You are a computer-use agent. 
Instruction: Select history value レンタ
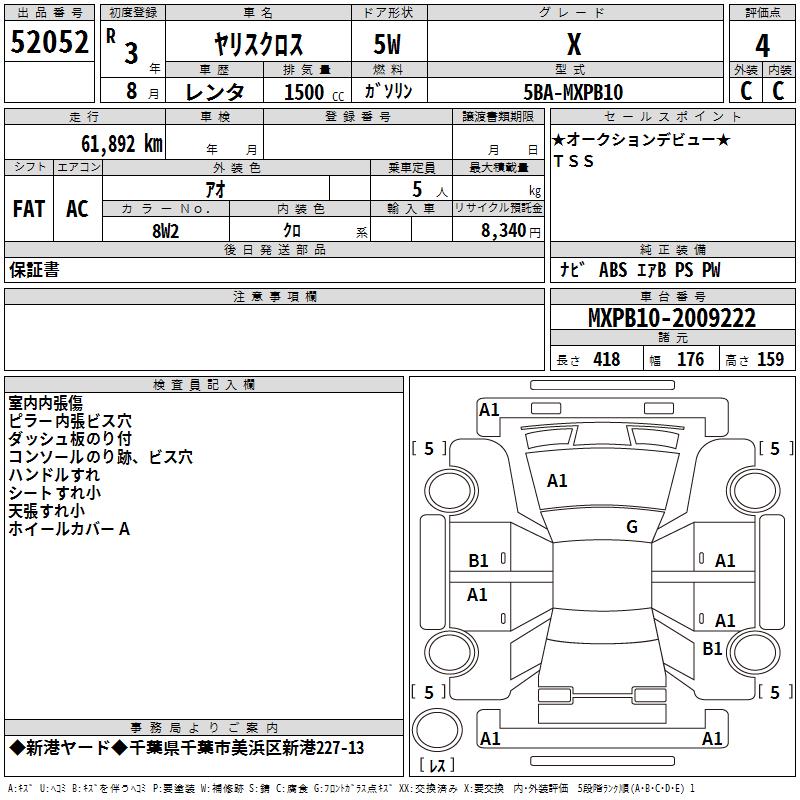(215, 92)
